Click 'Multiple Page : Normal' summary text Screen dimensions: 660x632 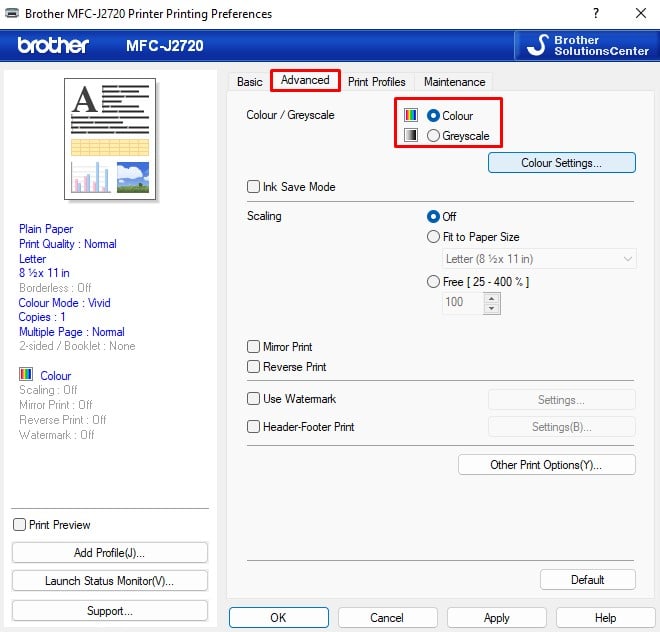click(72, 332)
